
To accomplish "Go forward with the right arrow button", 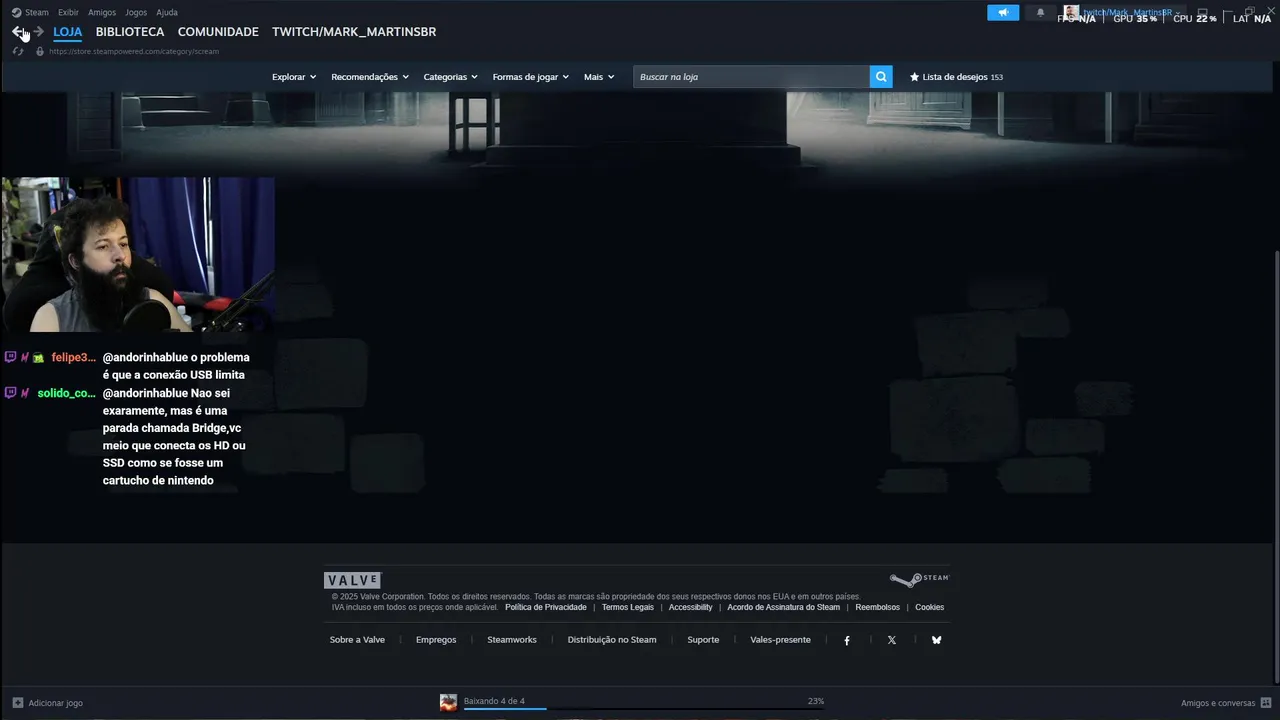I will [x=38, y=32].
